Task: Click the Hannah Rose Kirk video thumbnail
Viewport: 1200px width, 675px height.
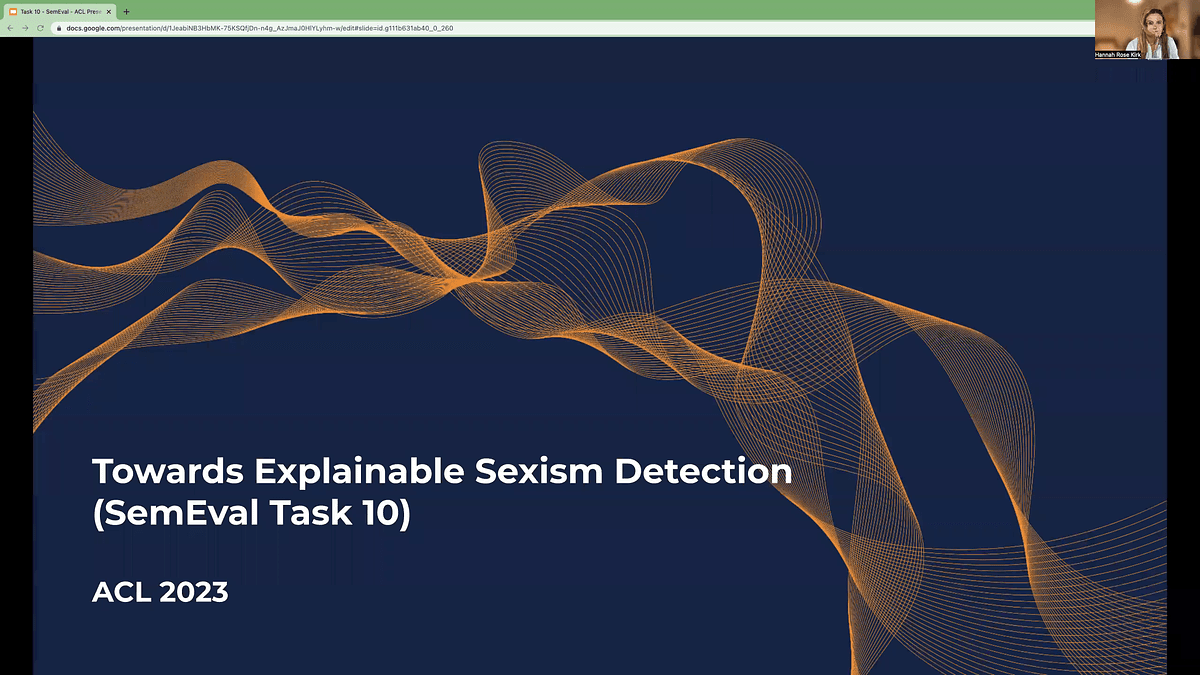Action: click(1147, 30)
